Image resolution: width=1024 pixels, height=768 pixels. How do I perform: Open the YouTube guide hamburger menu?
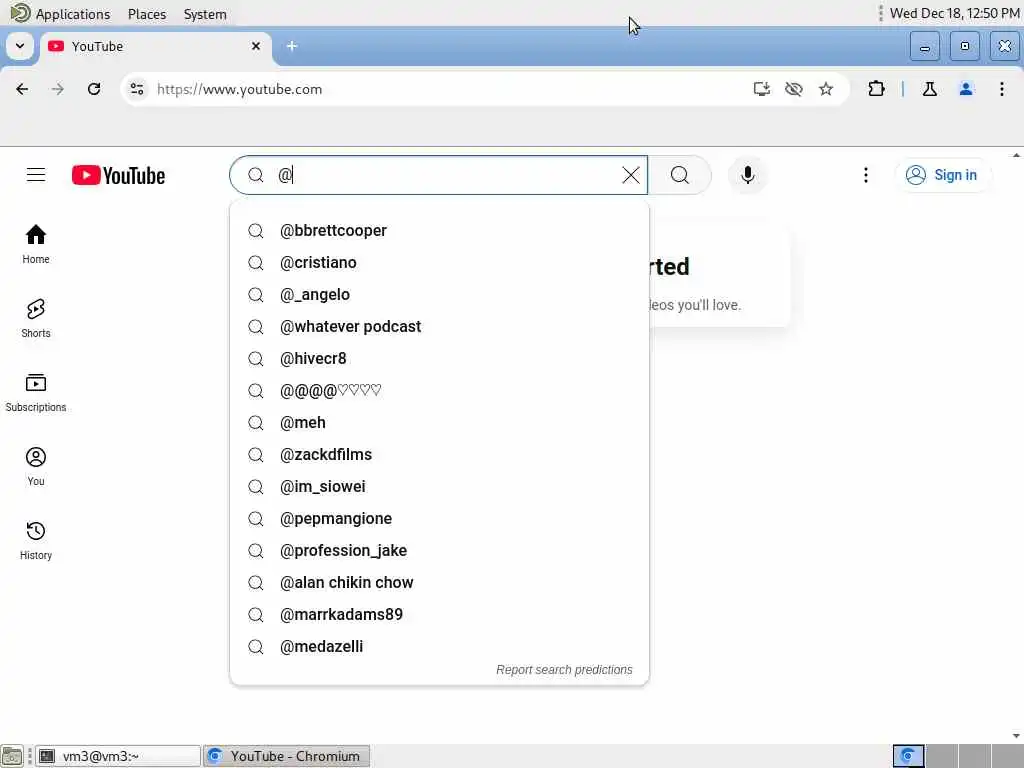click(x=36, y=175)
